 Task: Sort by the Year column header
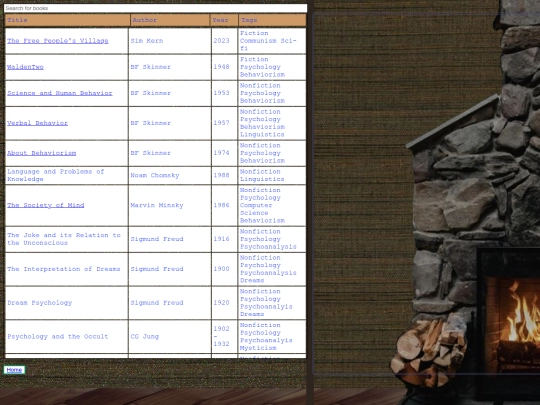tap(224, 20)
